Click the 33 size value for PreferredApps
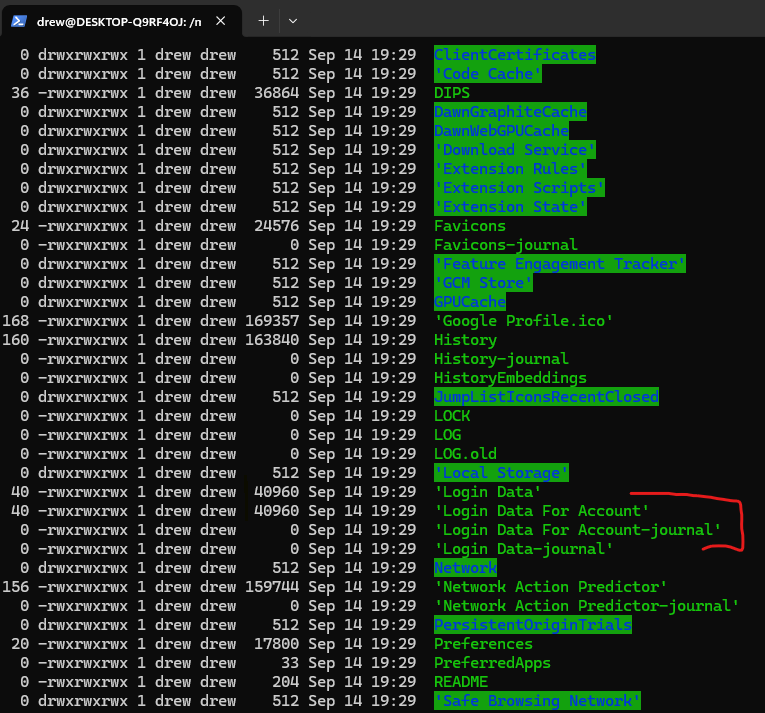 coord(290,664)
